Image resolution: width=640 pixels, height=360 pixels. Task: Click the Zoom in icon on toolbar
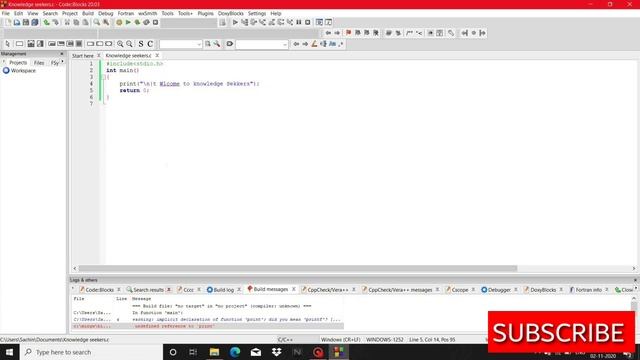120,44
